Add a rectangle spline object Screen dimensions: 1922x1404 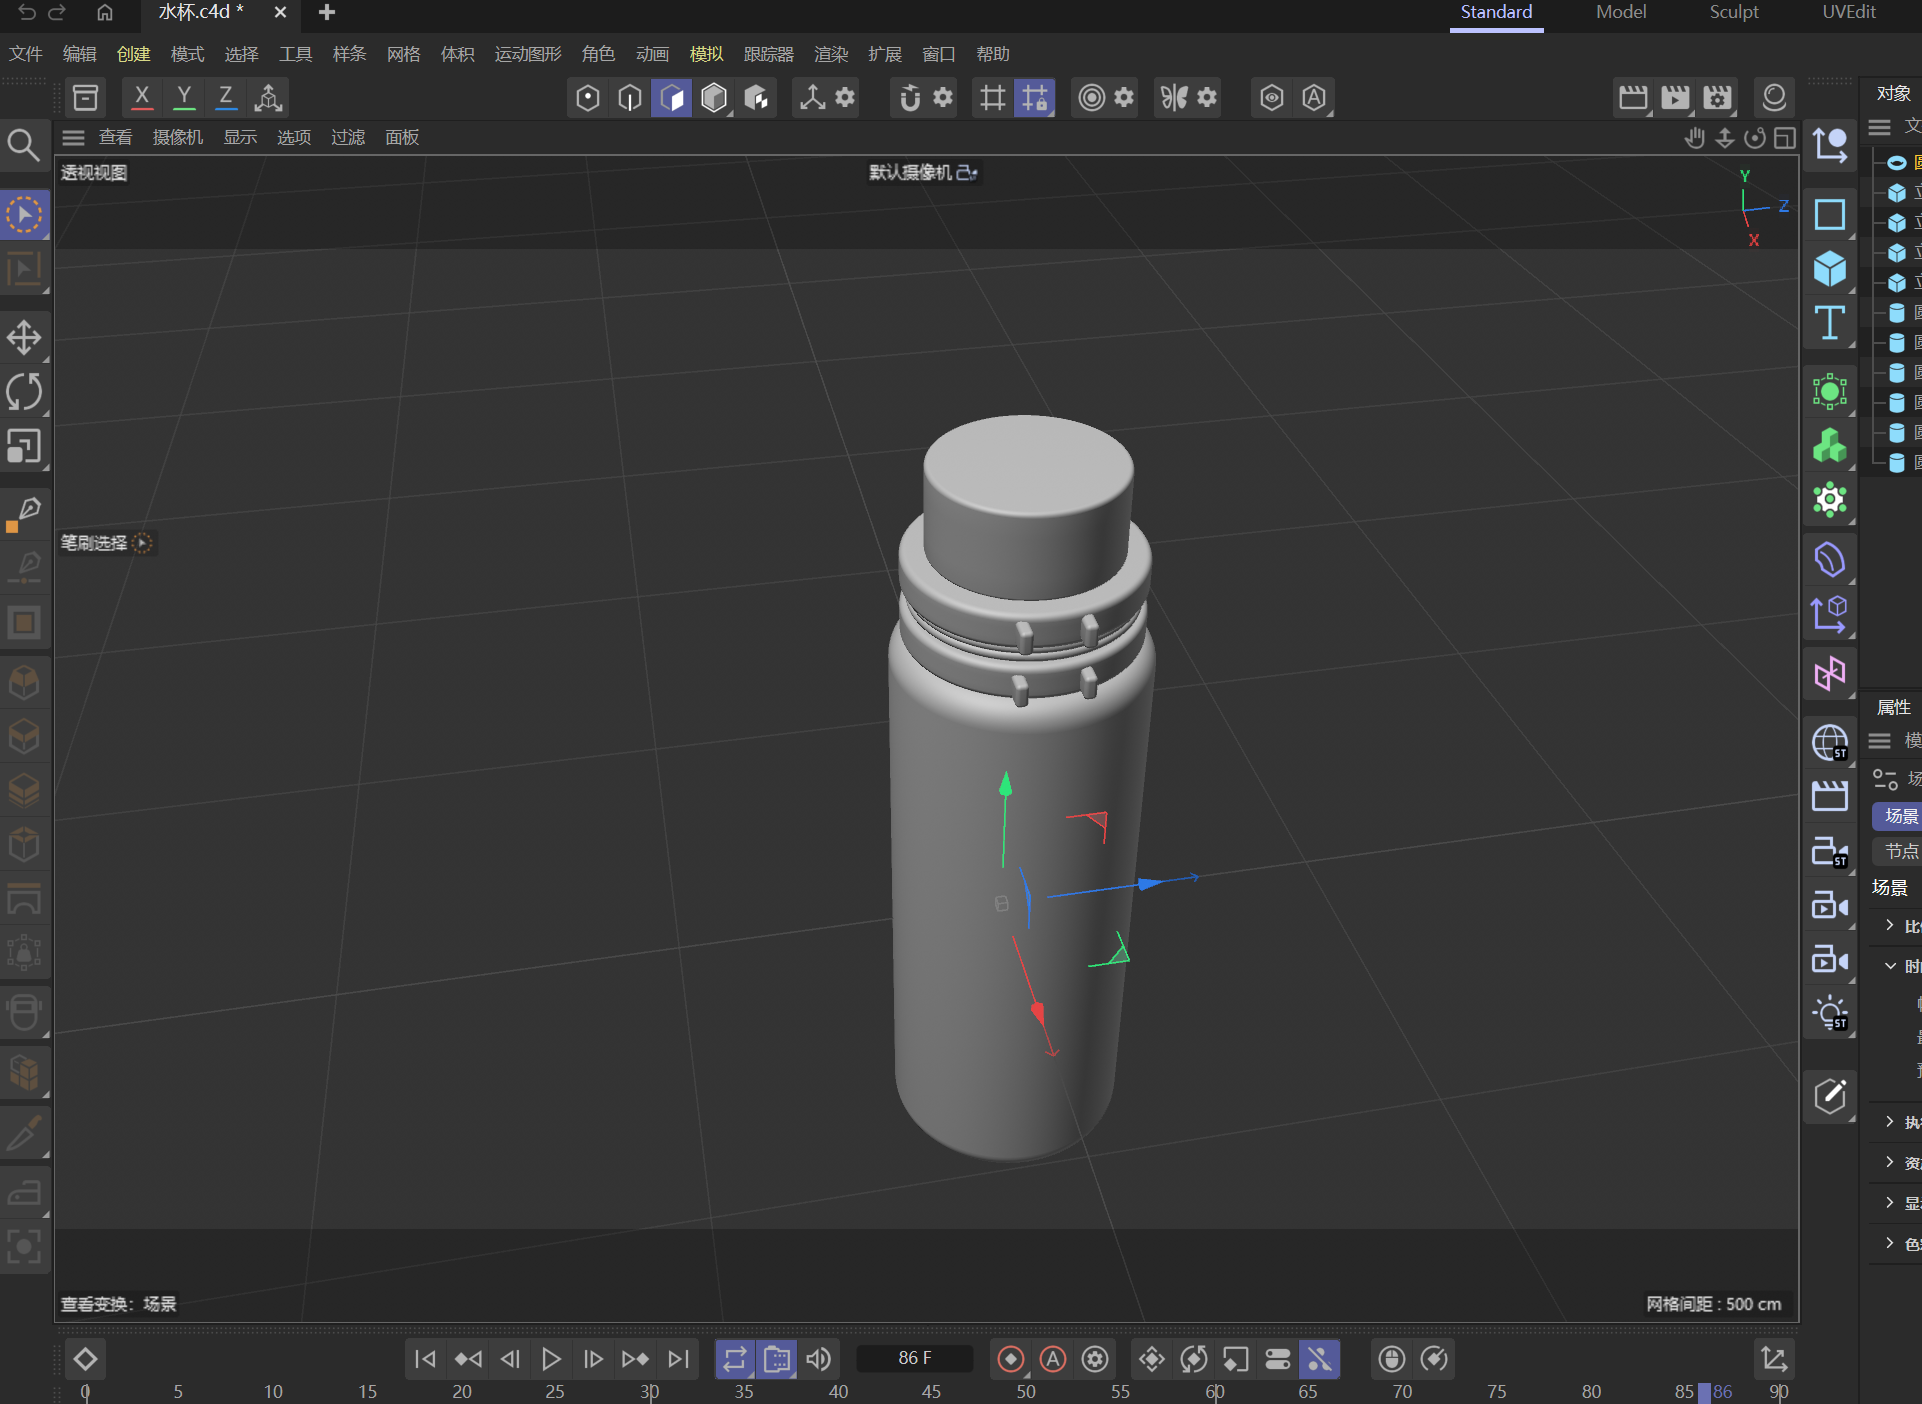1829,215
